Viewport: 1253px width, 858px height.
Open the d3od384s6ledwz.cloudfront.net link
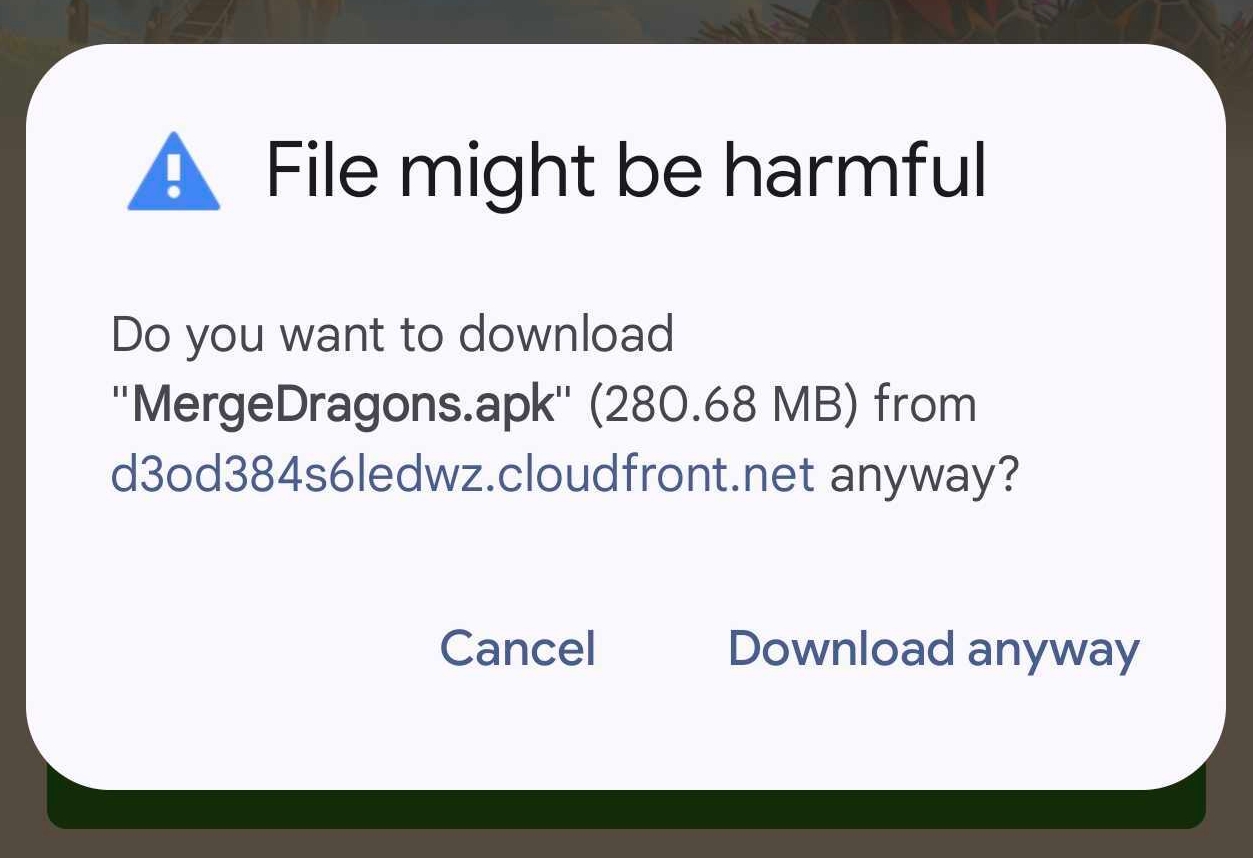click(x=462, y=476)
